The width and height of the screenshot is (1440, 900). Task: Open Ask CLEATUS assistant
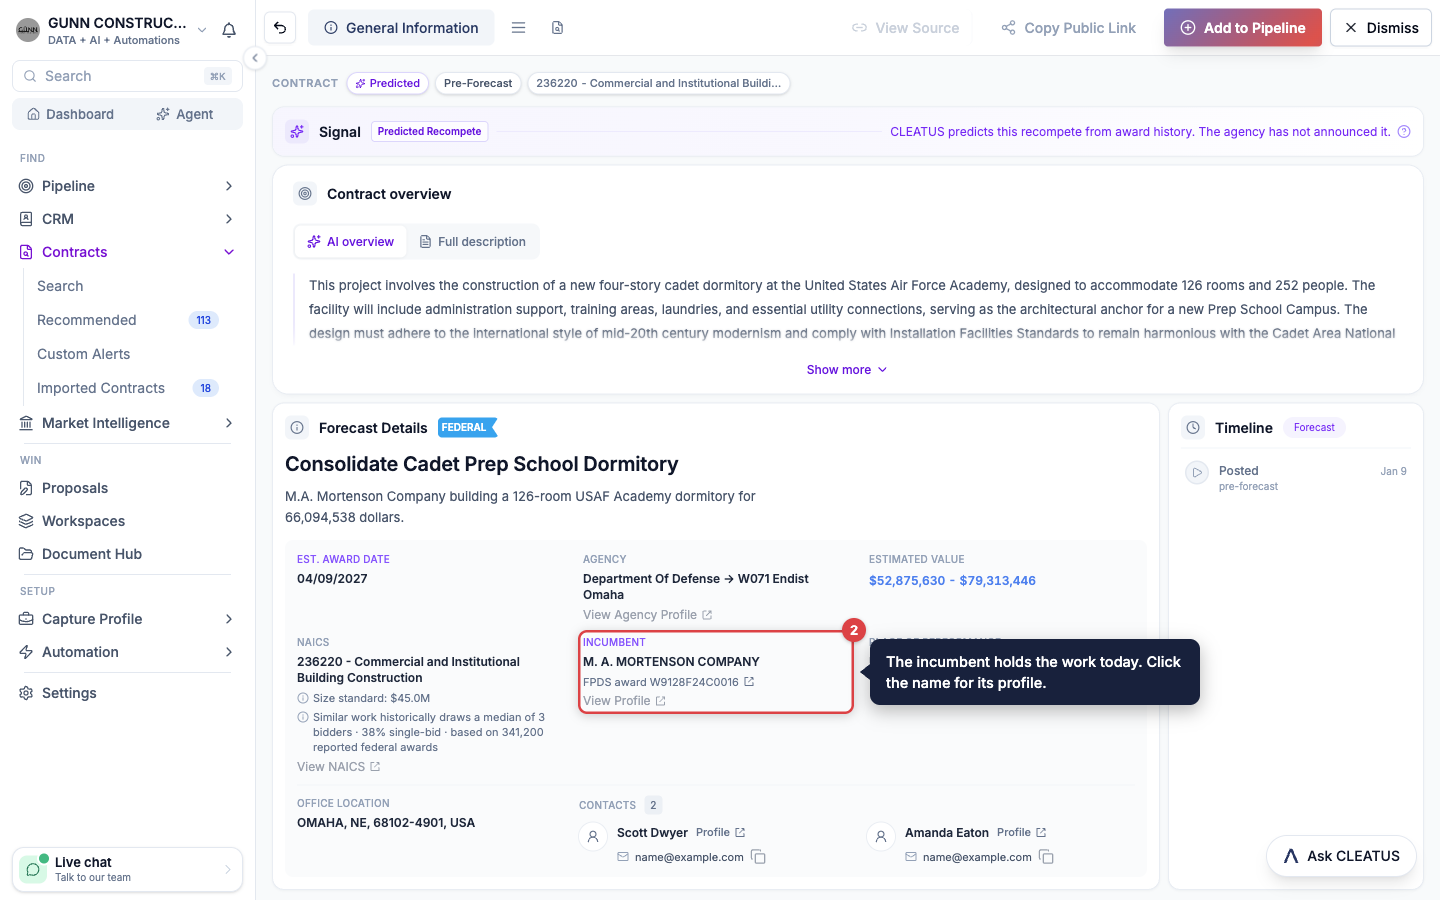tap(1341, 856)
